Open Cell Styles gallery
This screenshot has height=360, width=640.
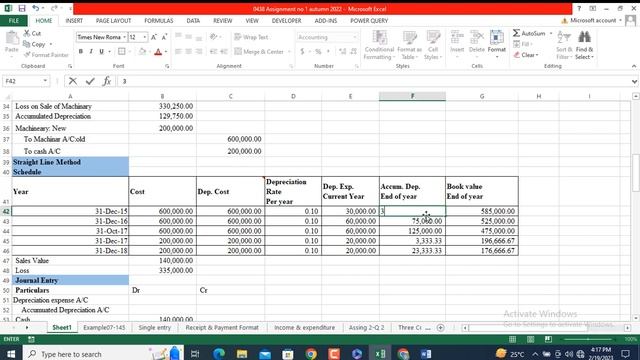pos(433,45)
